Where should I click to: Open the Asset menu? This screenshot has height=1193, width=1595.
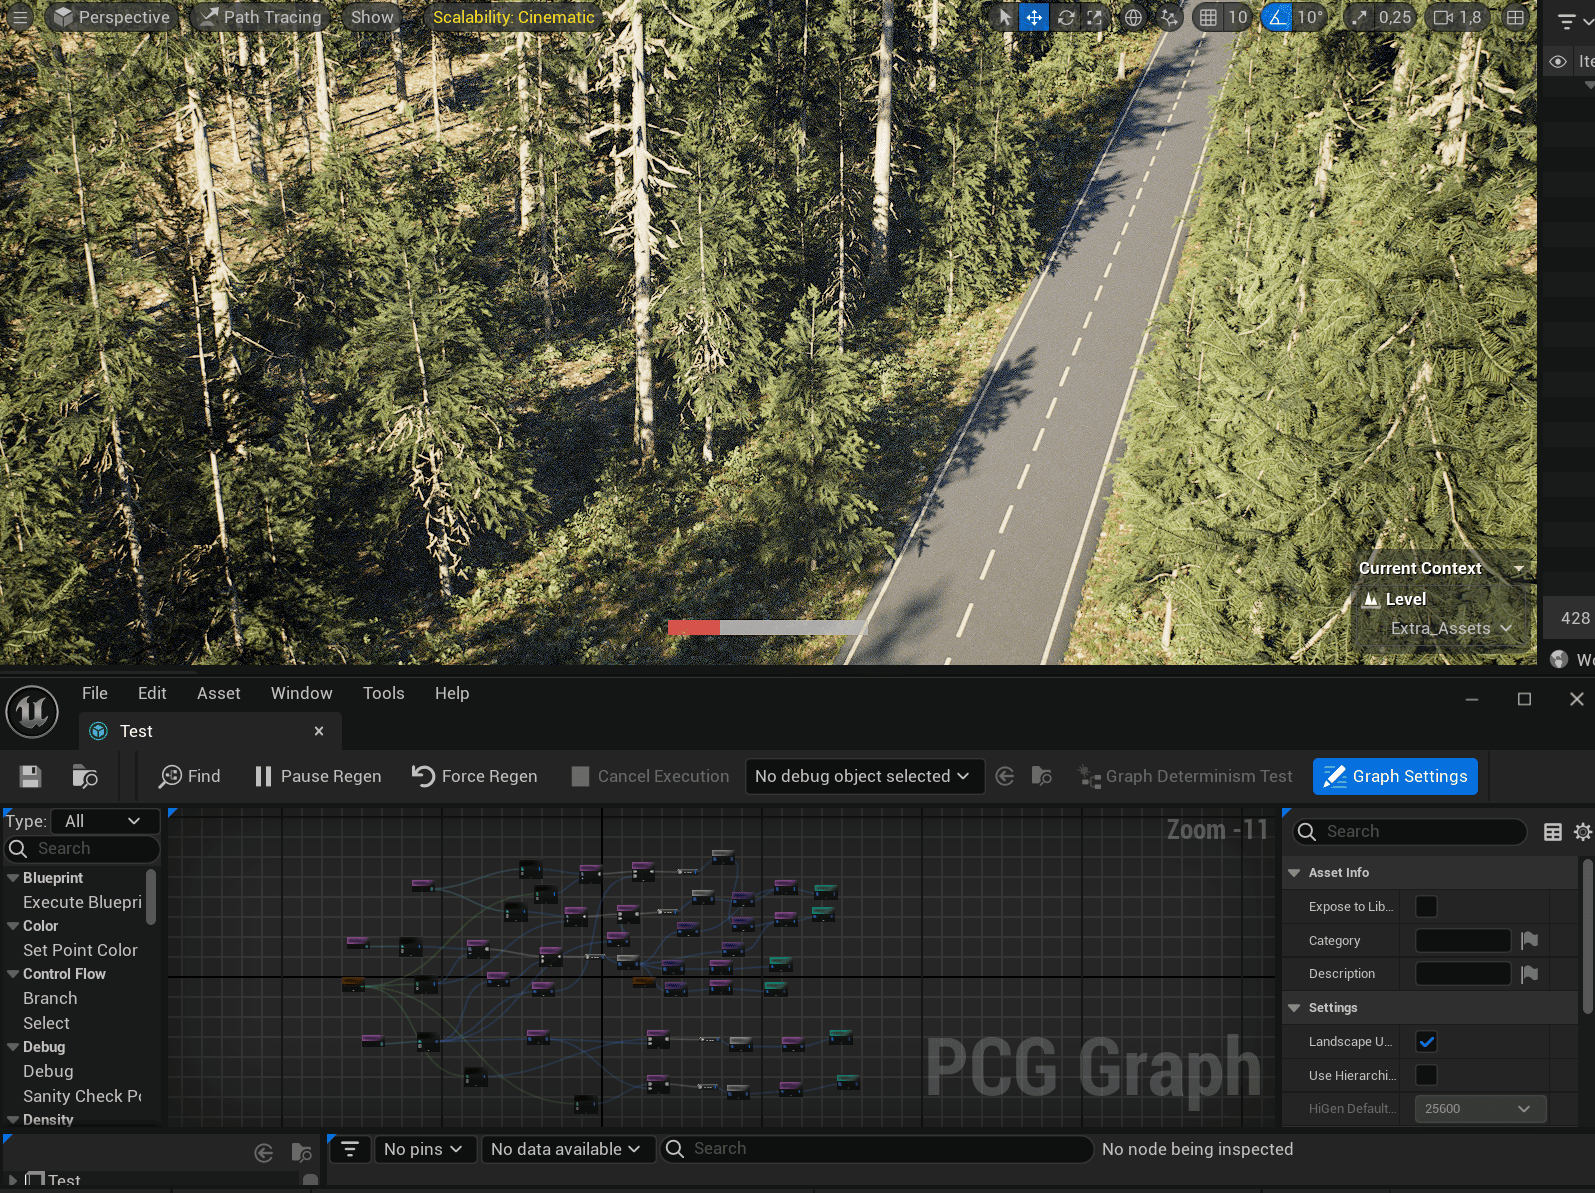[219, 693]
